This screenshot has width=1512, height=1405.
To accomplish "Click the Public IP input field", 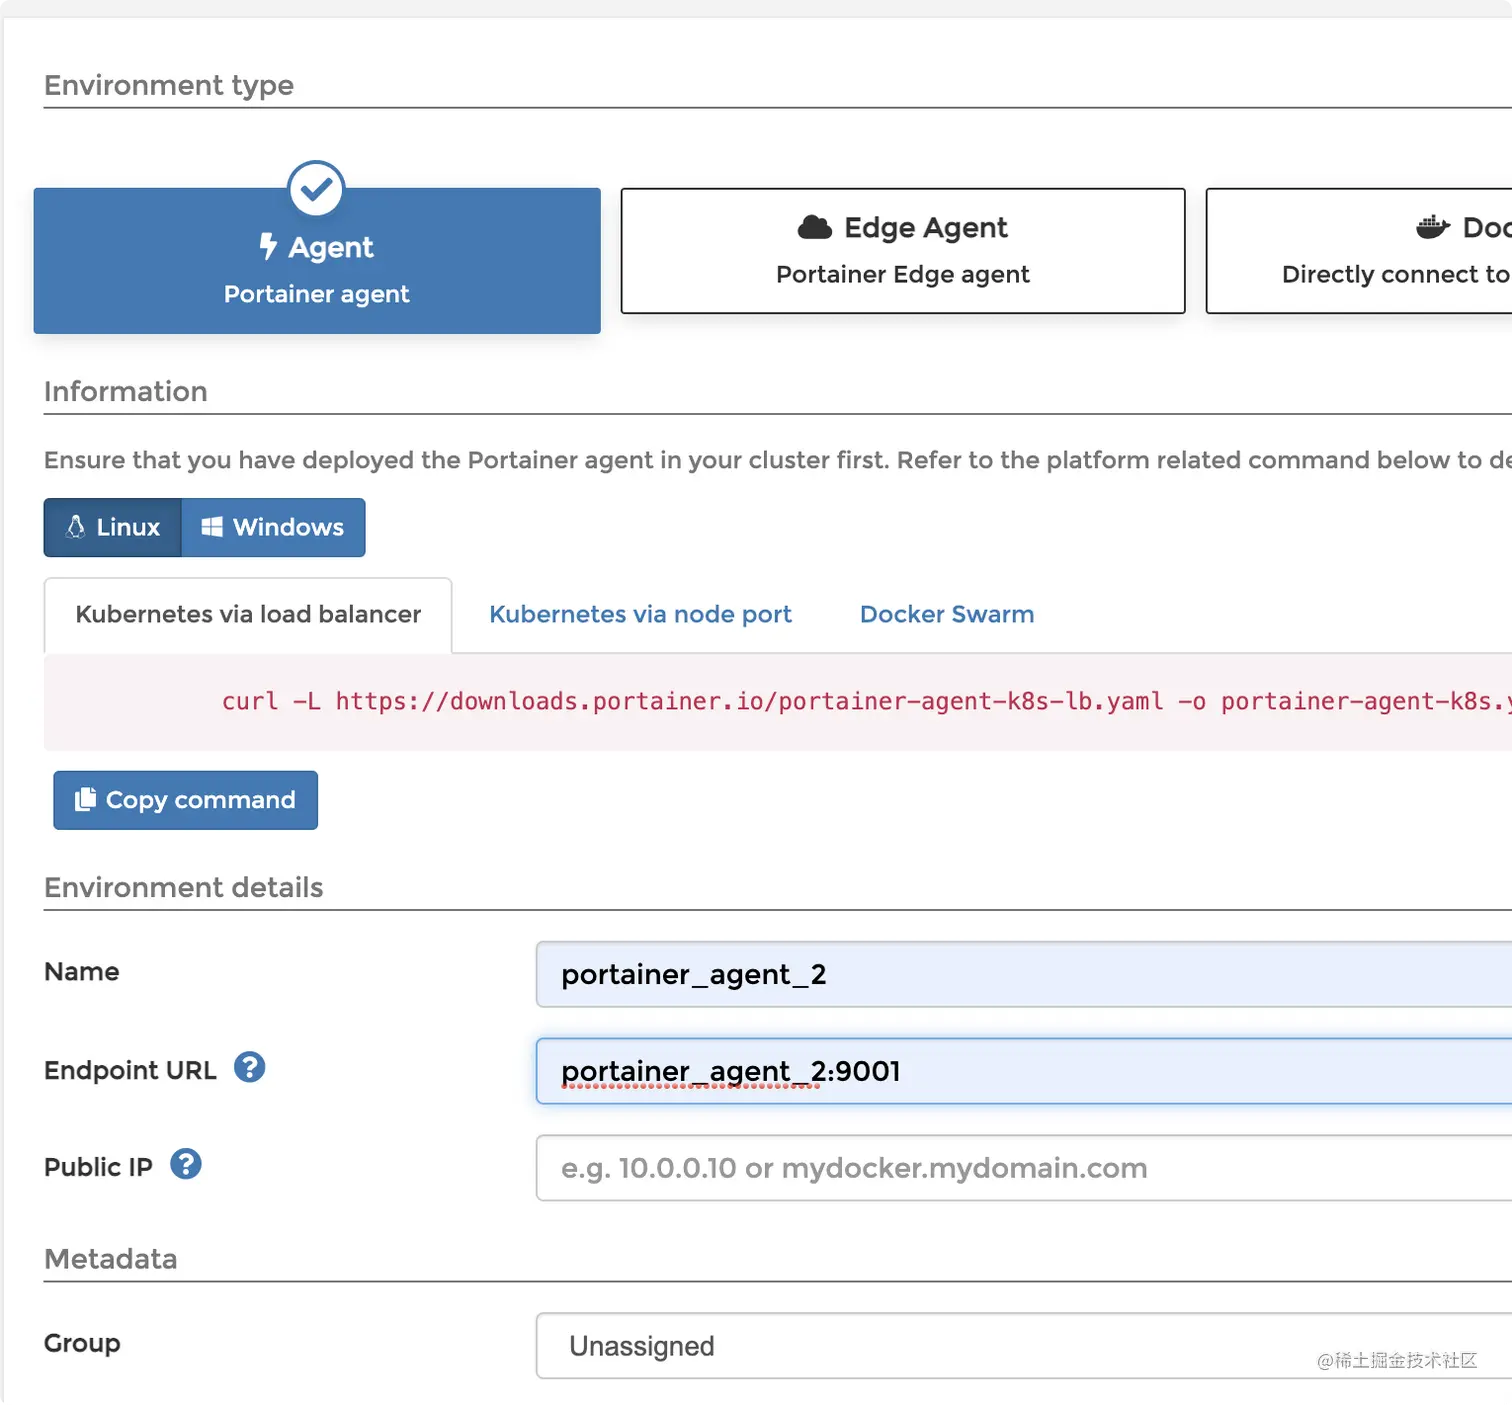I will click(x=1024, y=1168).
